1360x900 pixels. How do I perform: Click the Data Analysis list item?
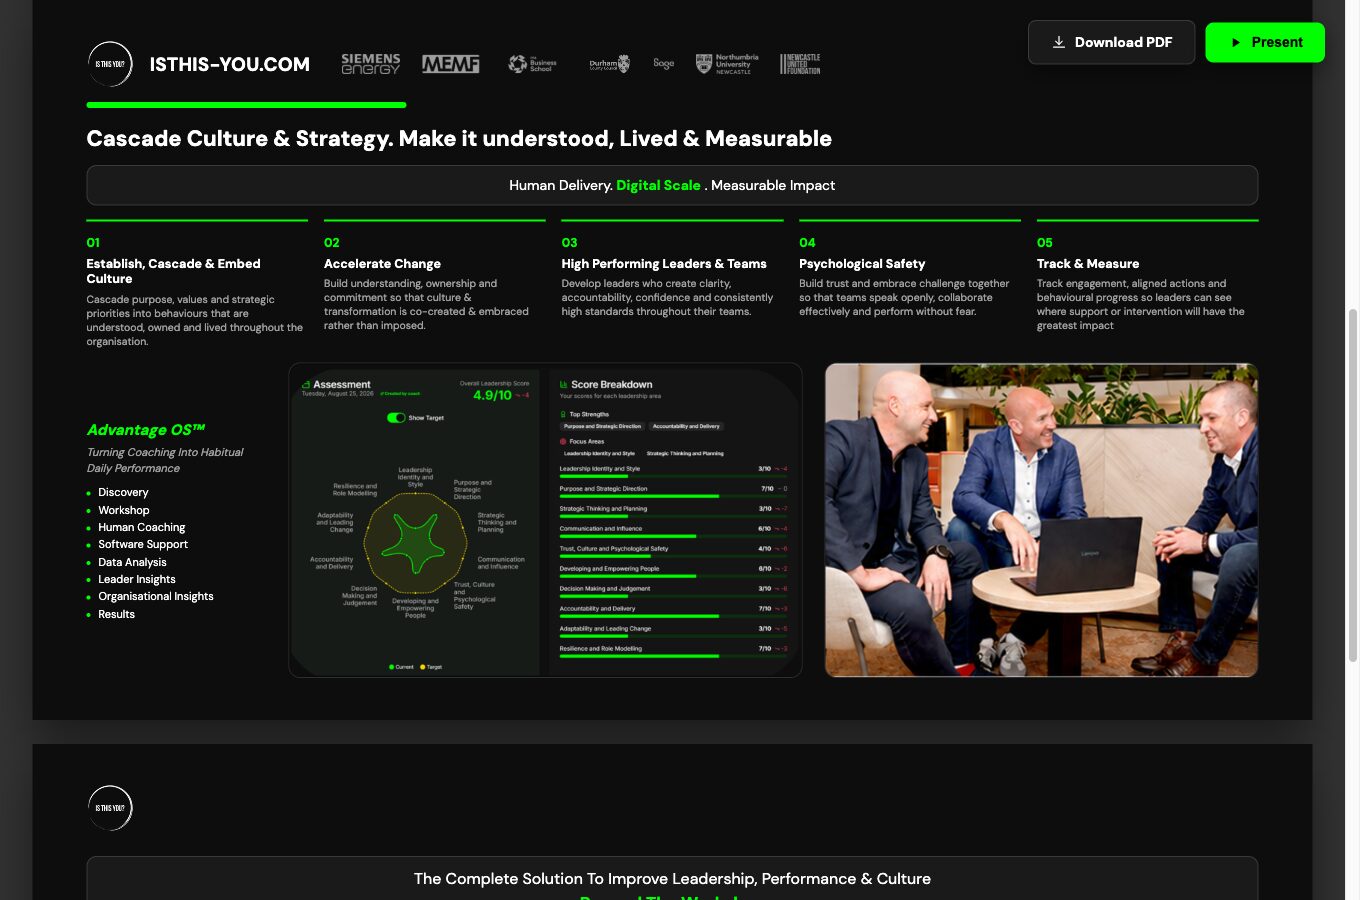click(132, 562)
